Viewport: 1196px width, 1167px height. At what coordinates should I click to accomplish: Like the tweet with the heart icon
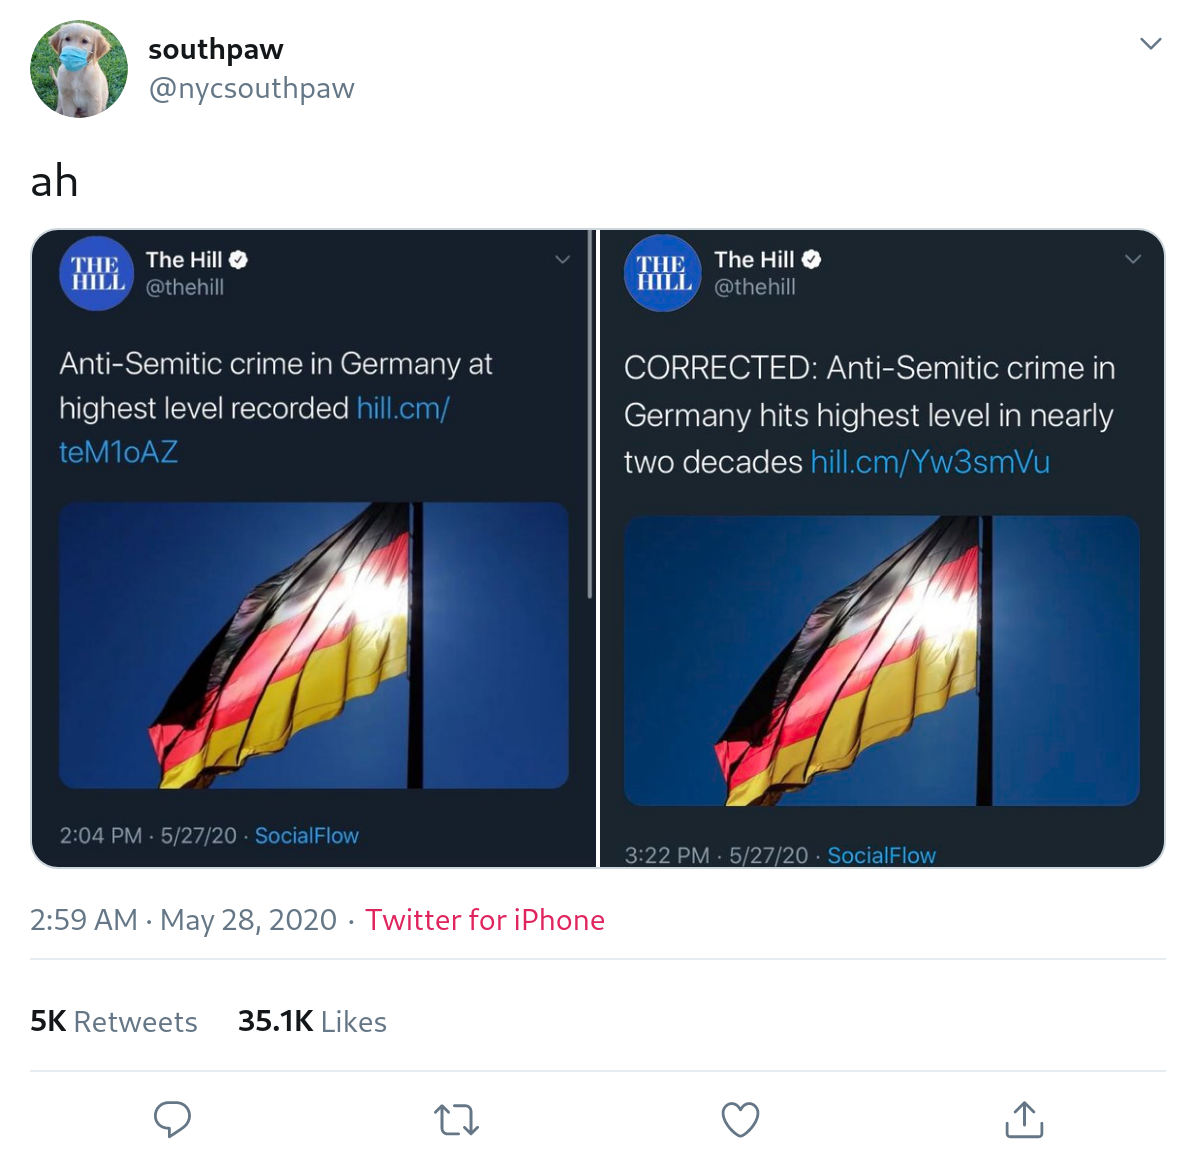(740, 1119)
